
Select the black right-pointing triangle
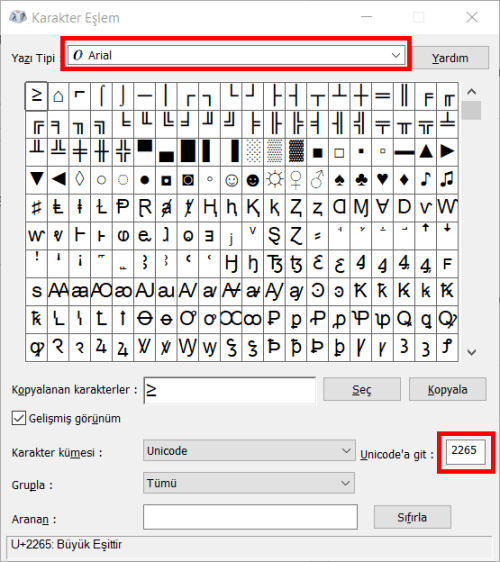[x=447, y=152]
